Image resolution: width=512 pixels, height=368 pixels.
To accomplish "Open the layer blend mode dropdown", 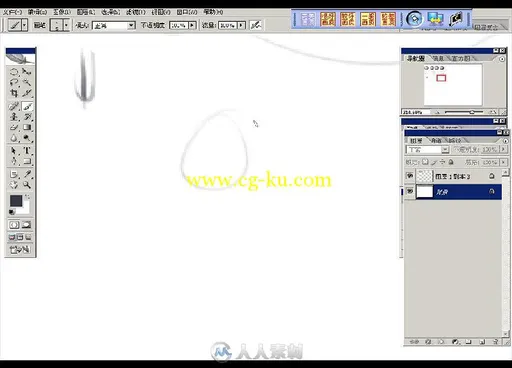I will coord(428,150).
